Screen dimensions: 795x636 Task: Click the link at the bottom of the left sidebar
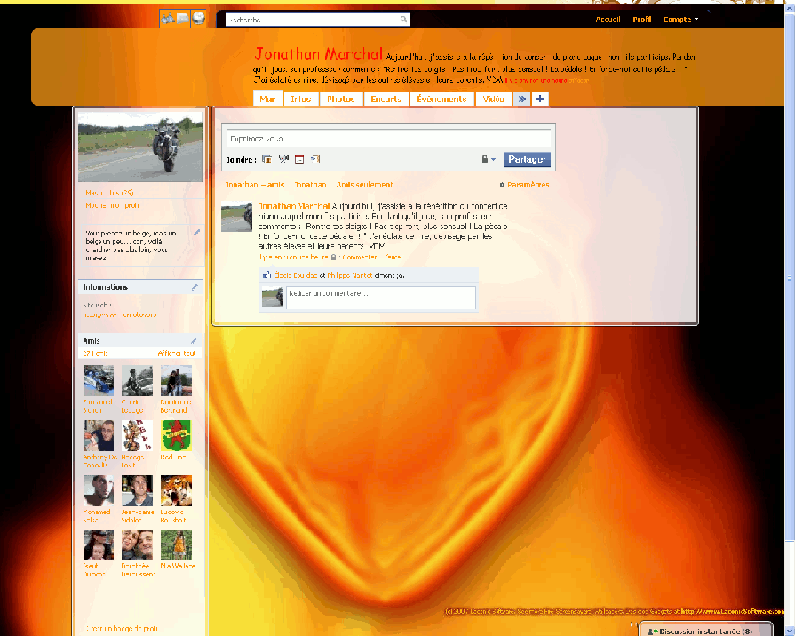(122, 628)
